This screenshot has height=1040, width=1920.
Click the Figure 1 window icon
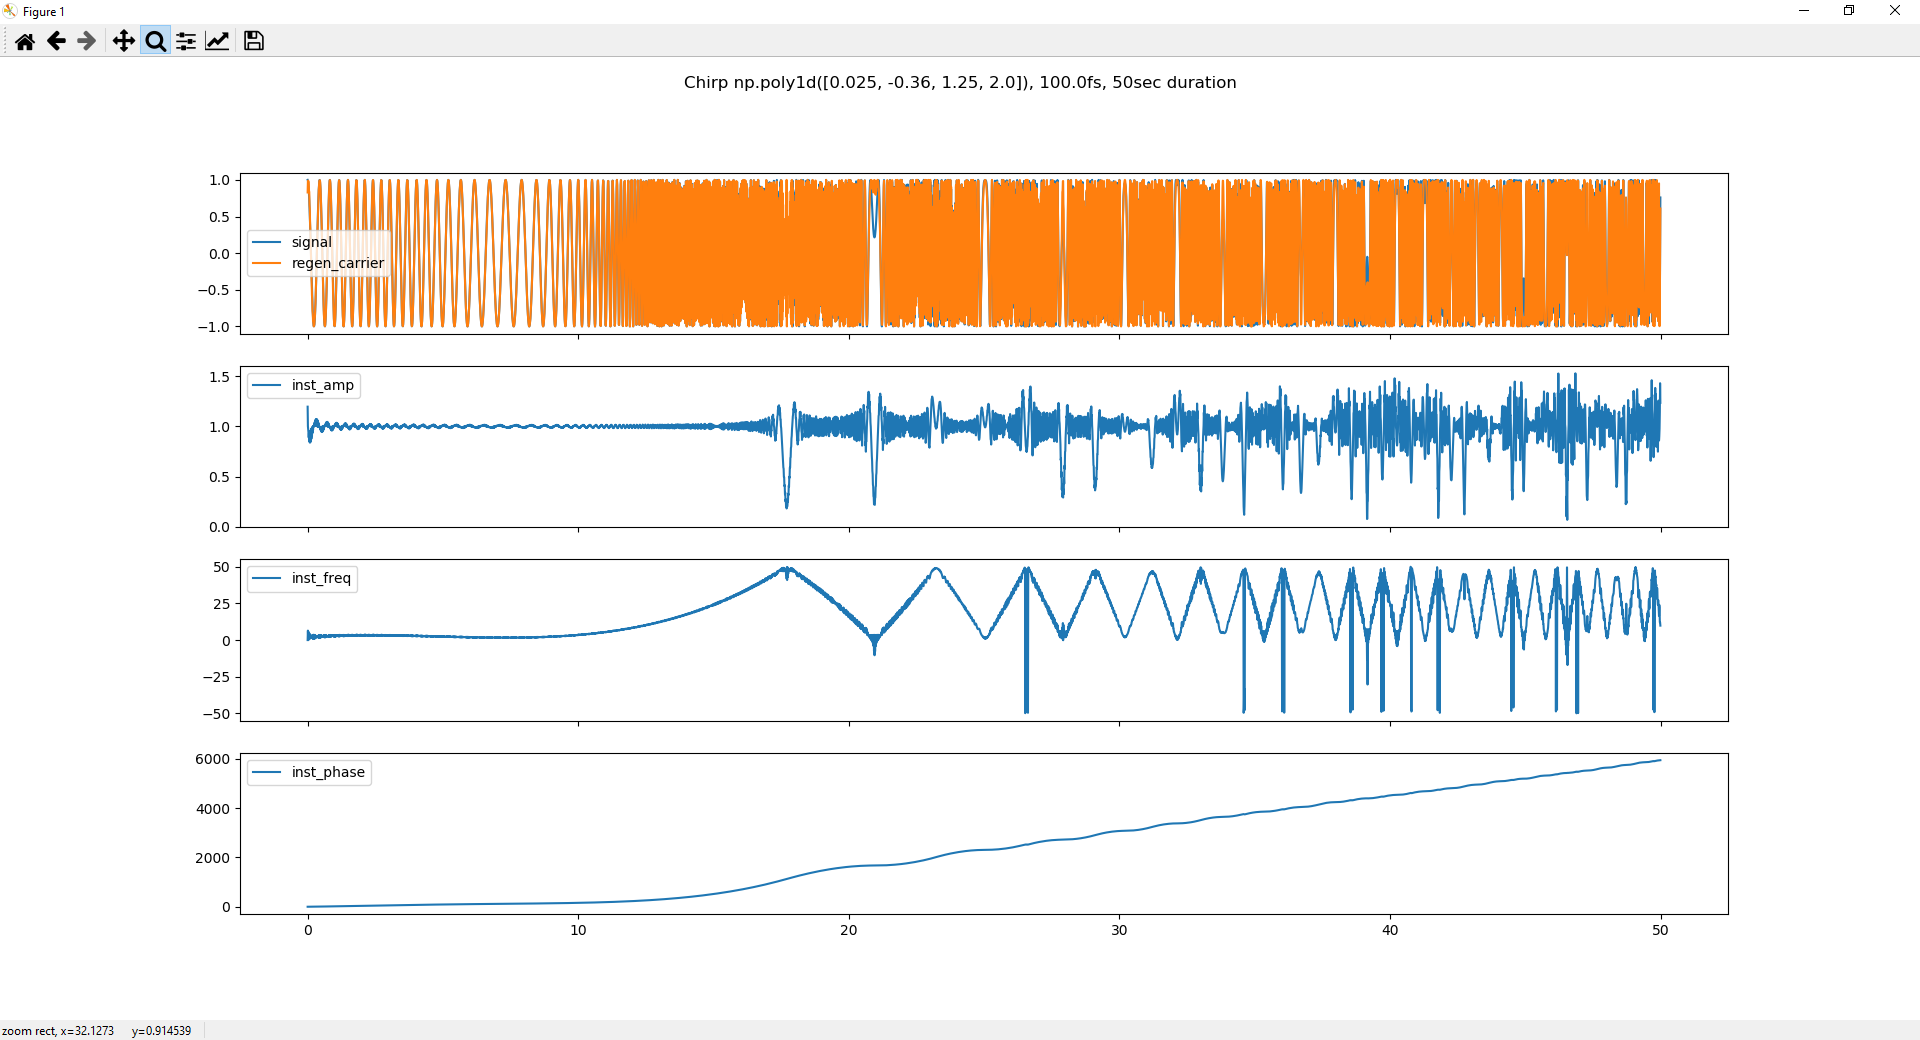[10, 11]
